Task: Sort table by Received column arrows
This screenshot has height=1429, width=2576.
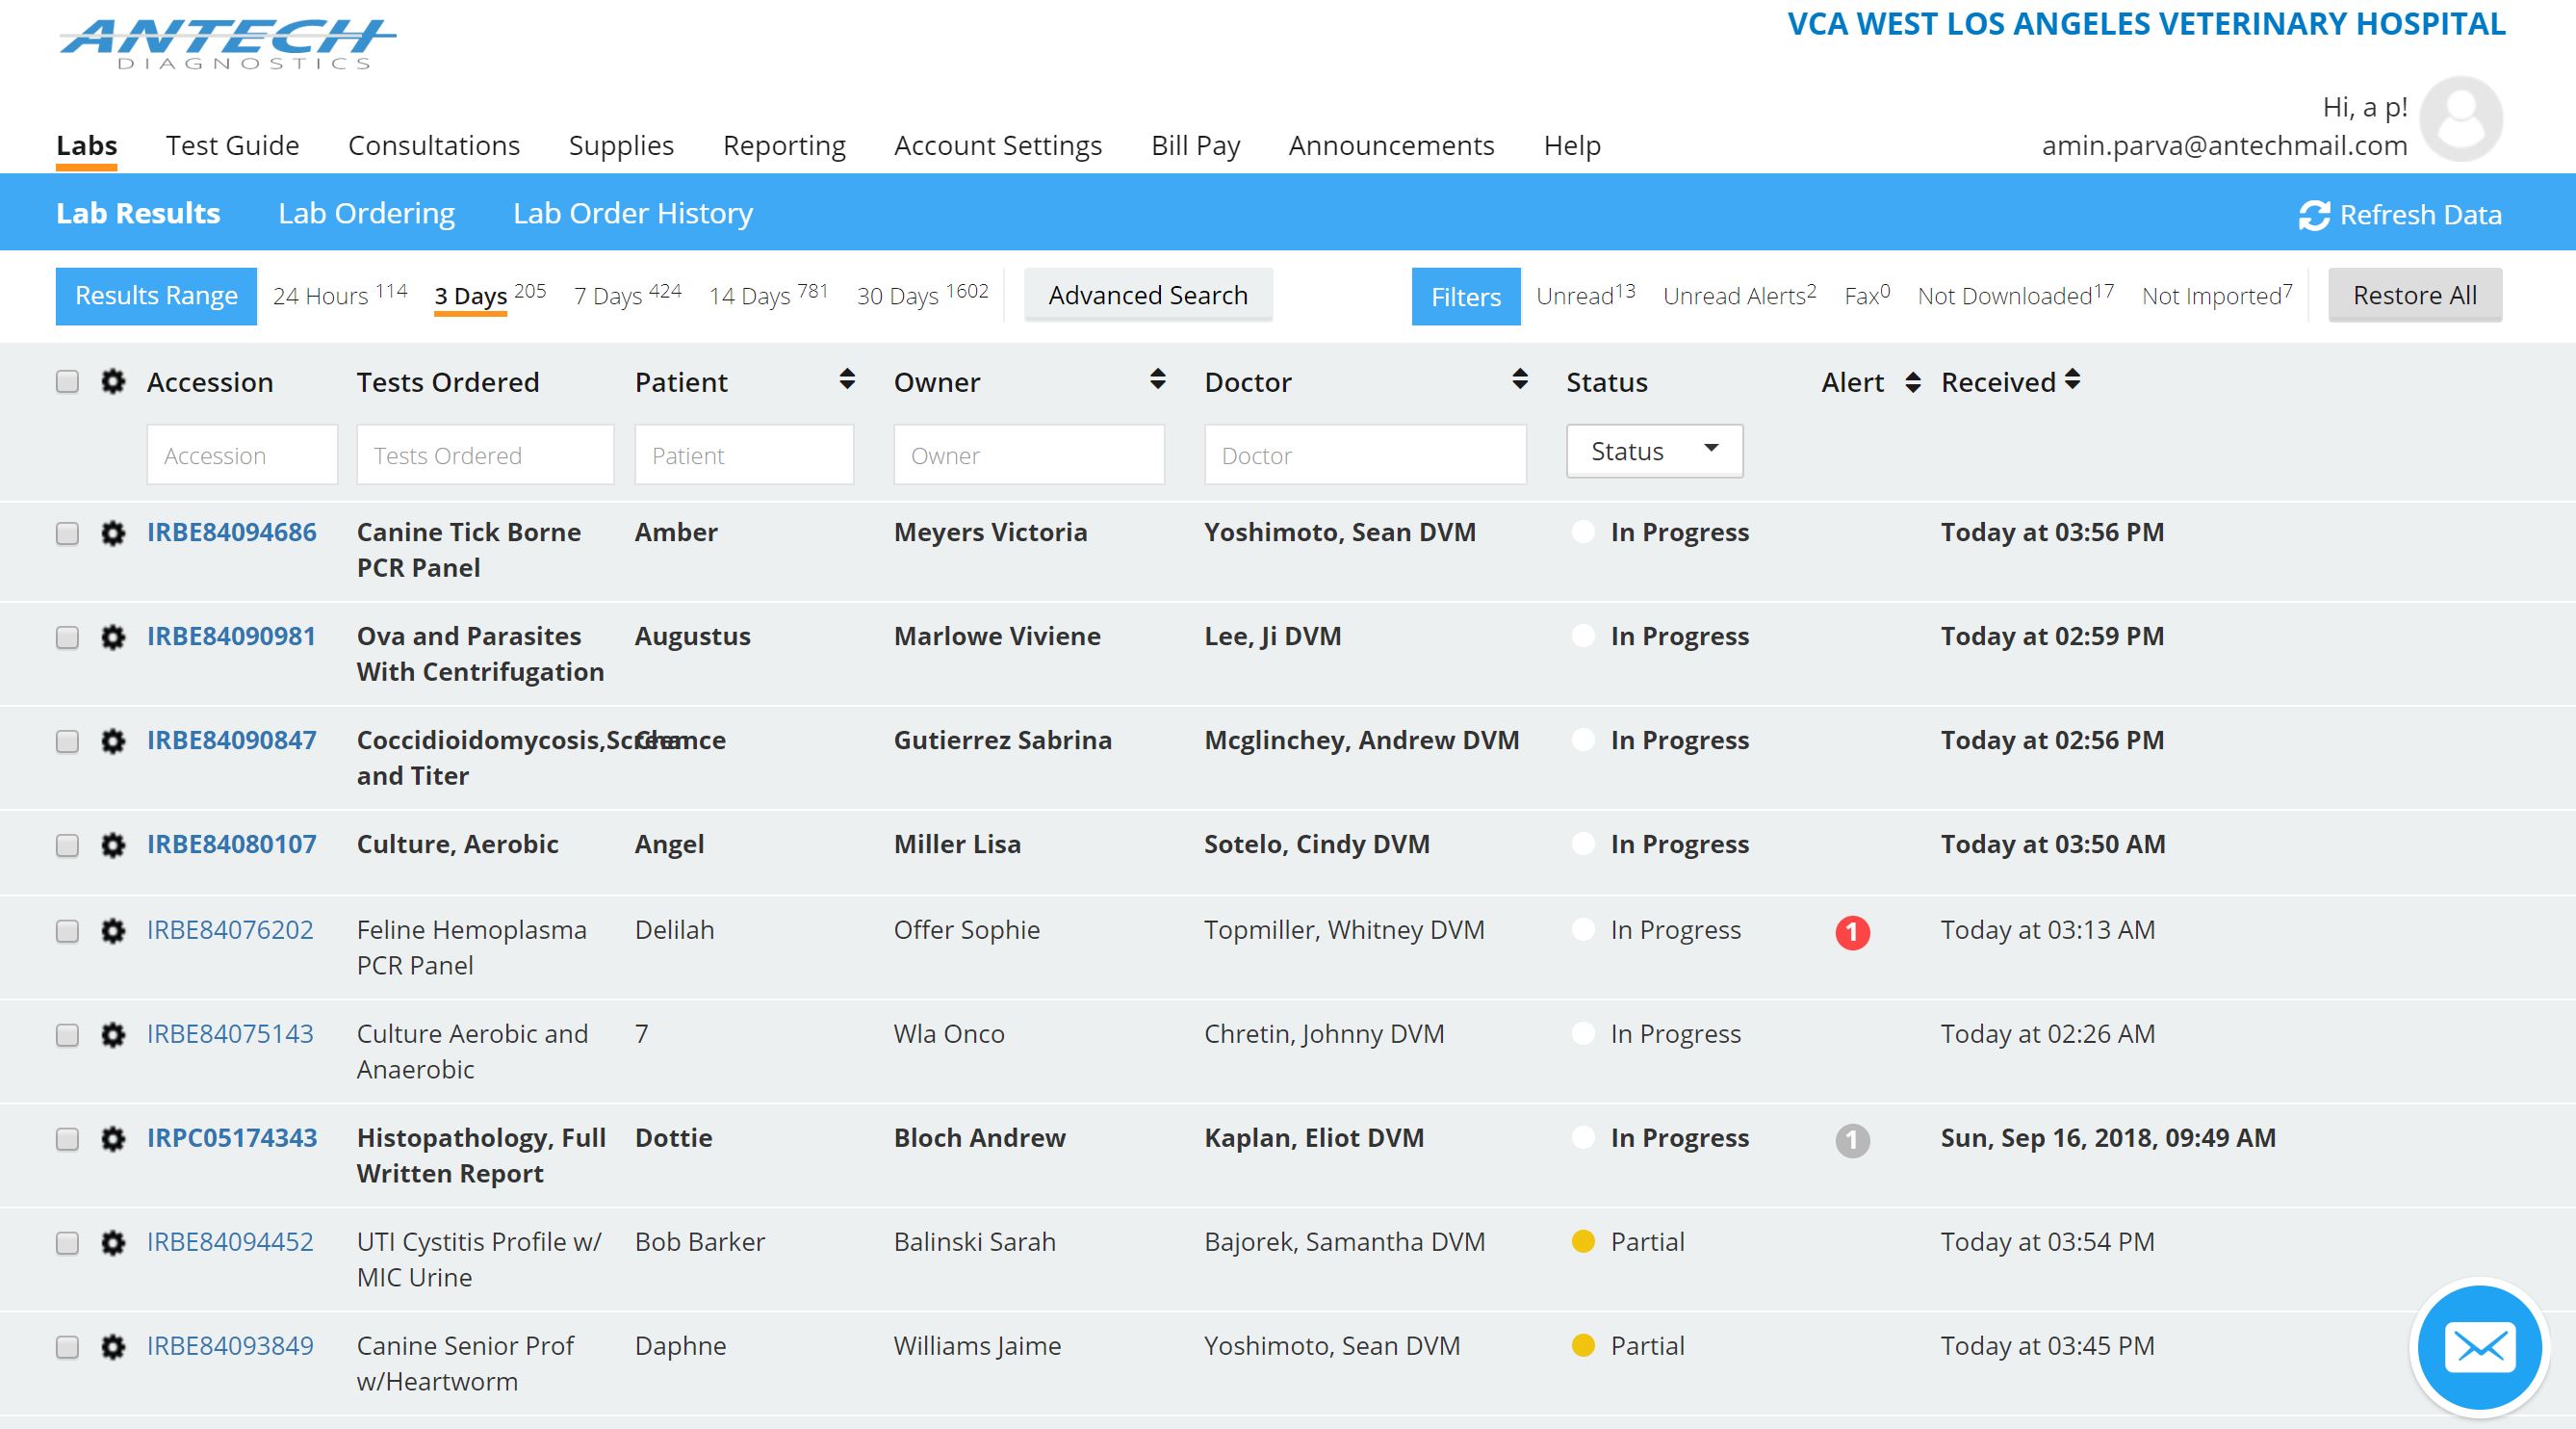Action: tap(2072, 379)
